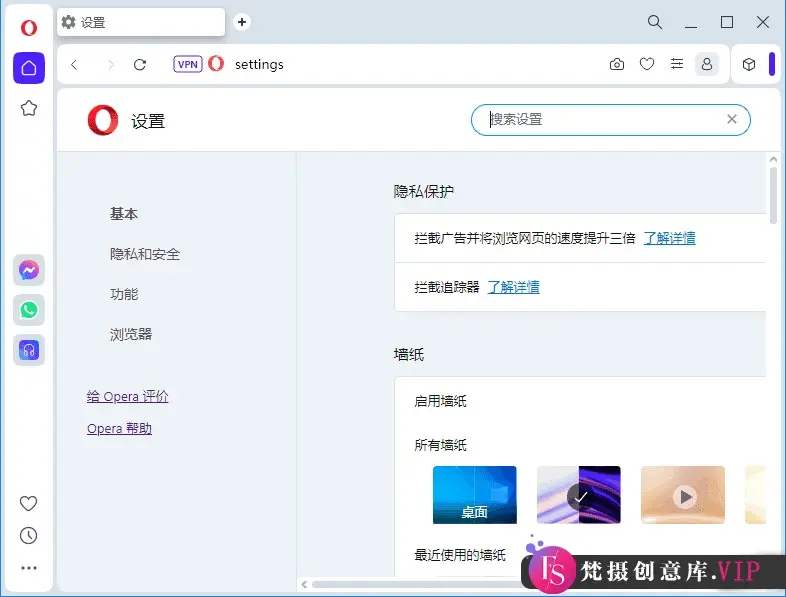Open the 隐私和安全 settings section
The width and height of the screenshot is (786, 597).
pyautogui.click(x=145, y=254)
